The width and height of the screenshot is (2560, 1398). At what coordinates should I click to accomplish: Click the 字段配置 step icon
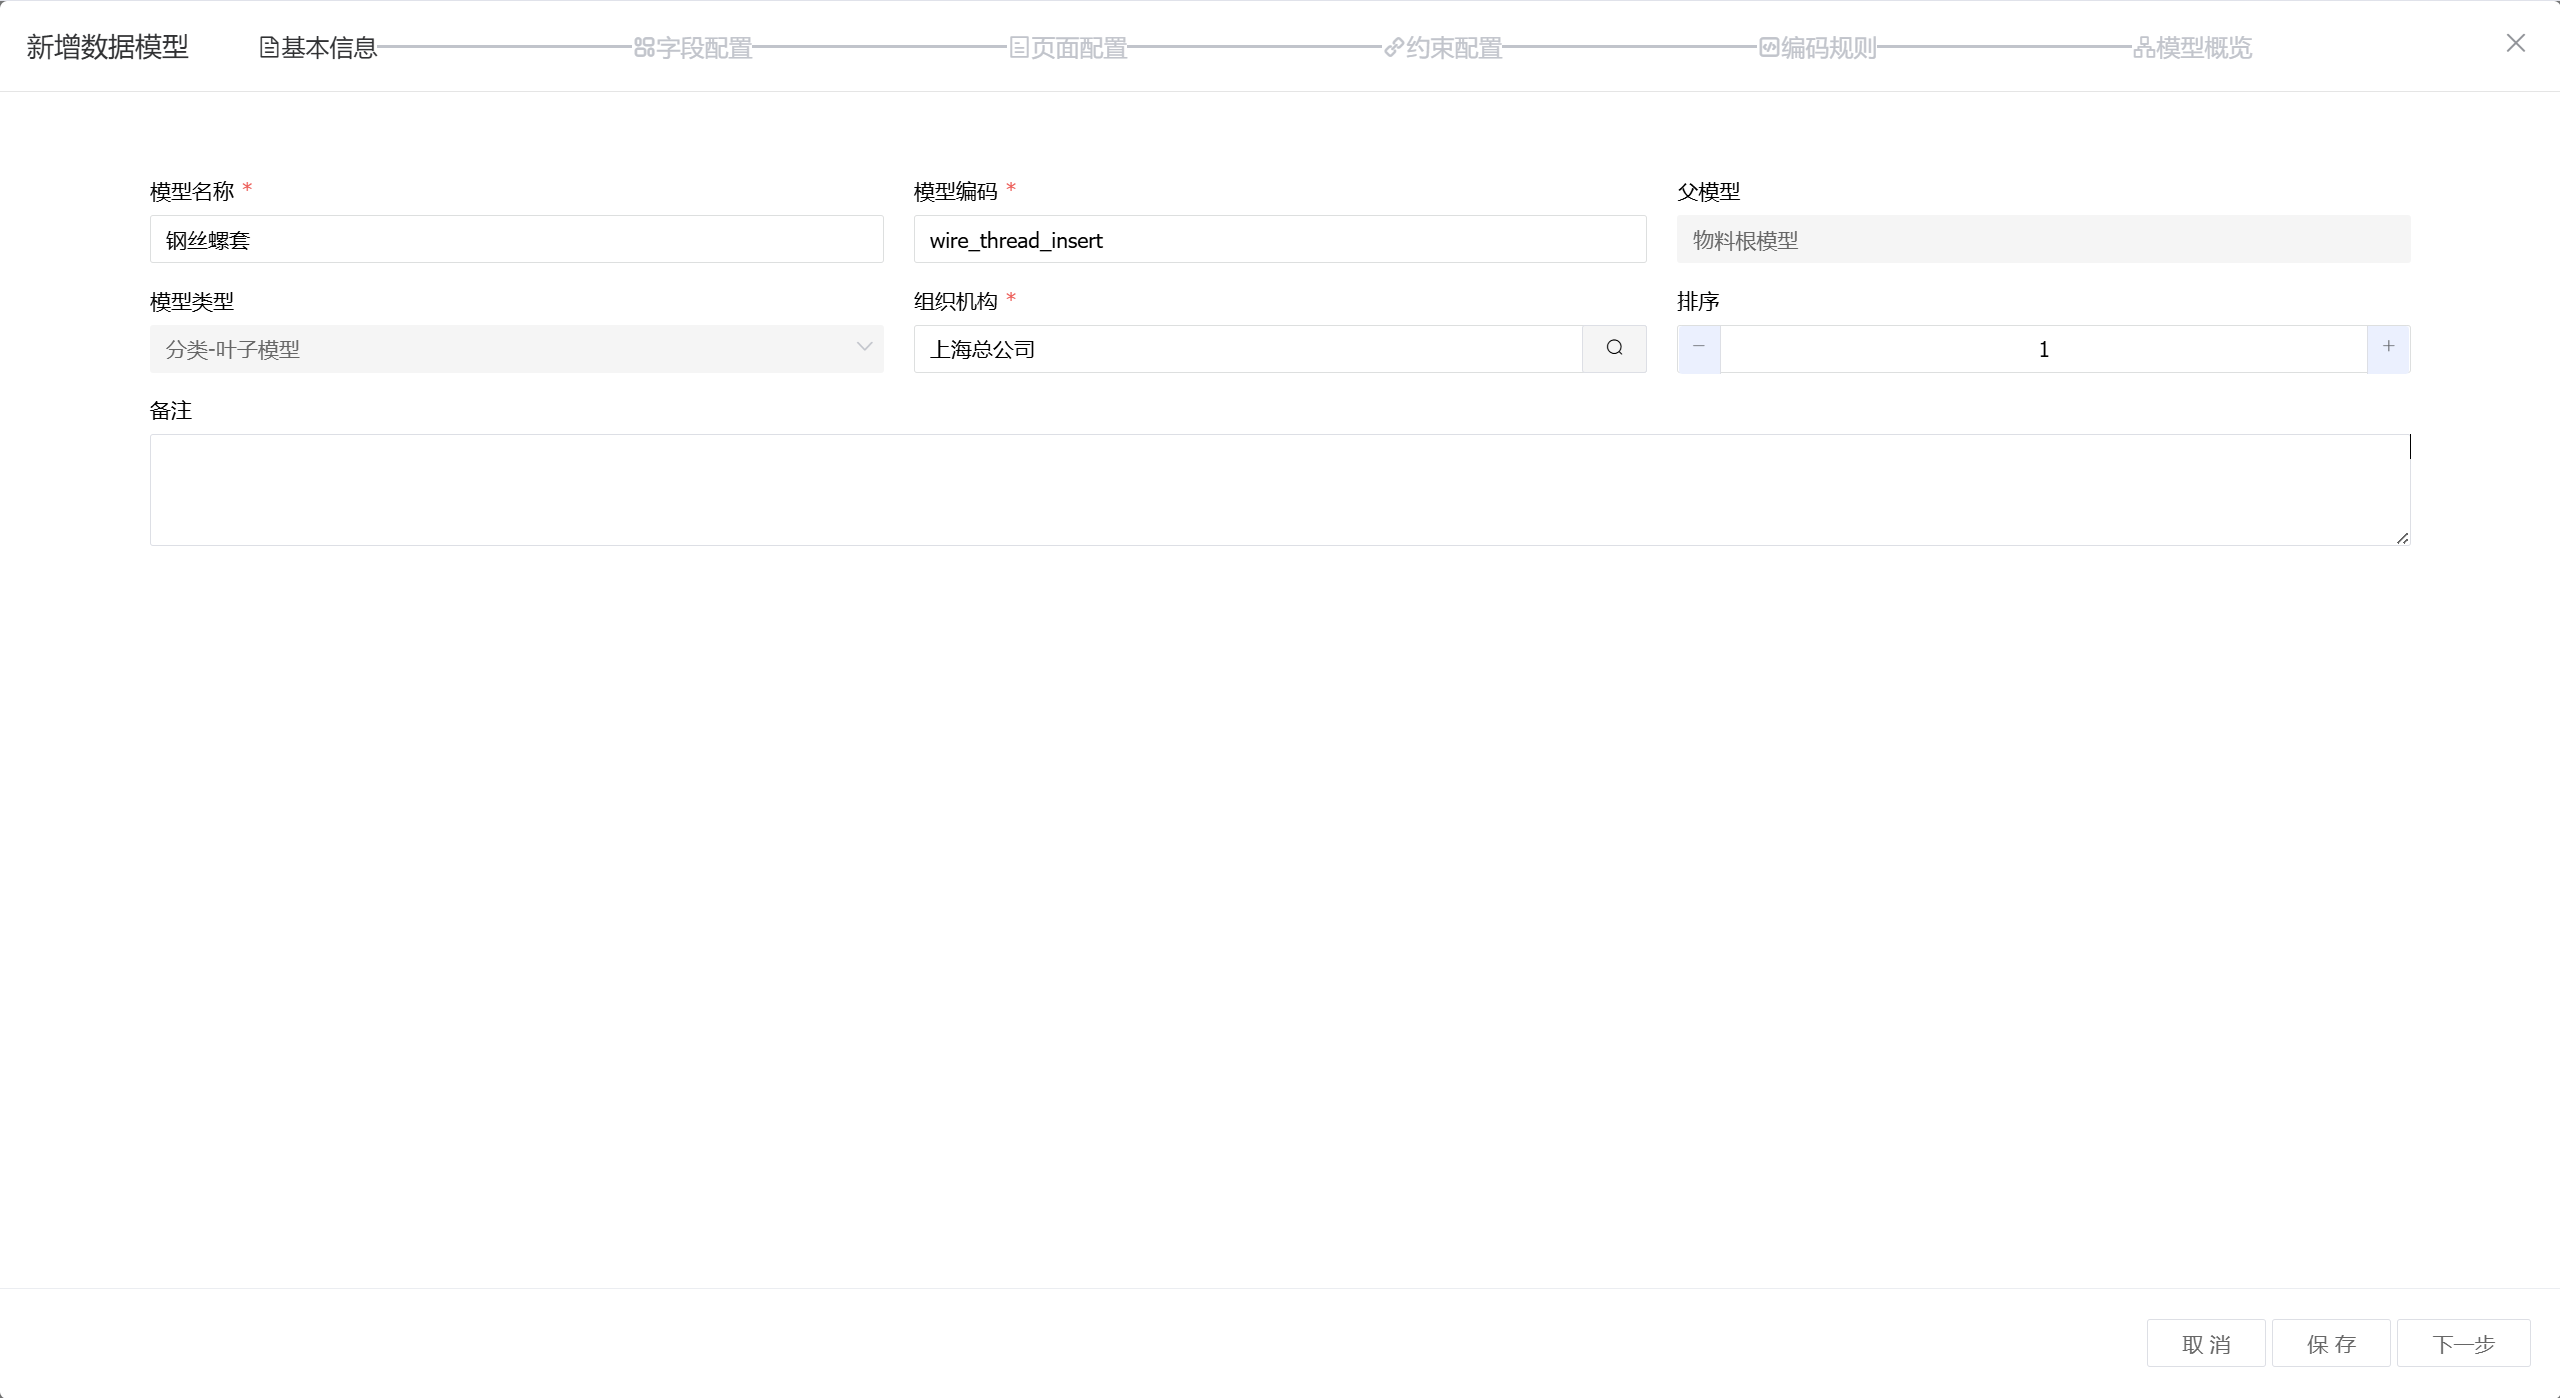(644, 48)
